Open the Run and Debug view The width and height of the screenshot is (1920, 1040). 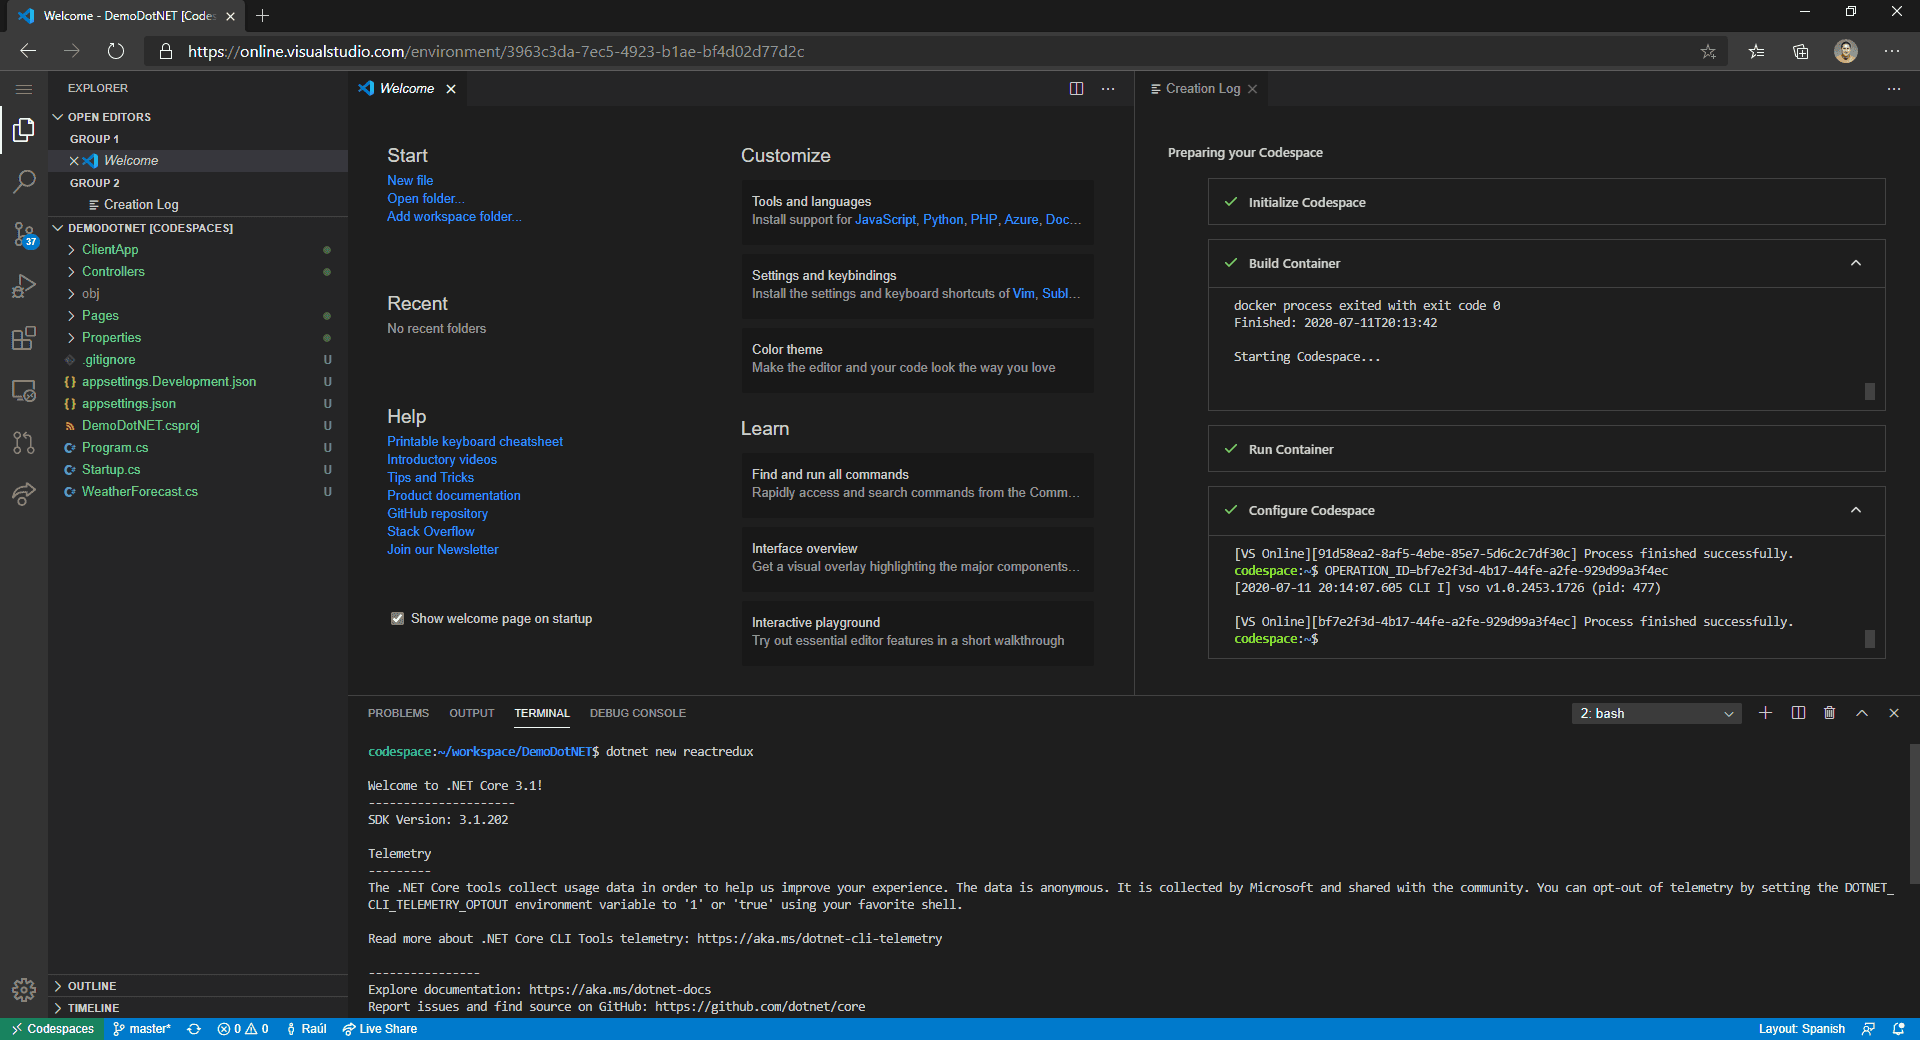pos(24,287)
